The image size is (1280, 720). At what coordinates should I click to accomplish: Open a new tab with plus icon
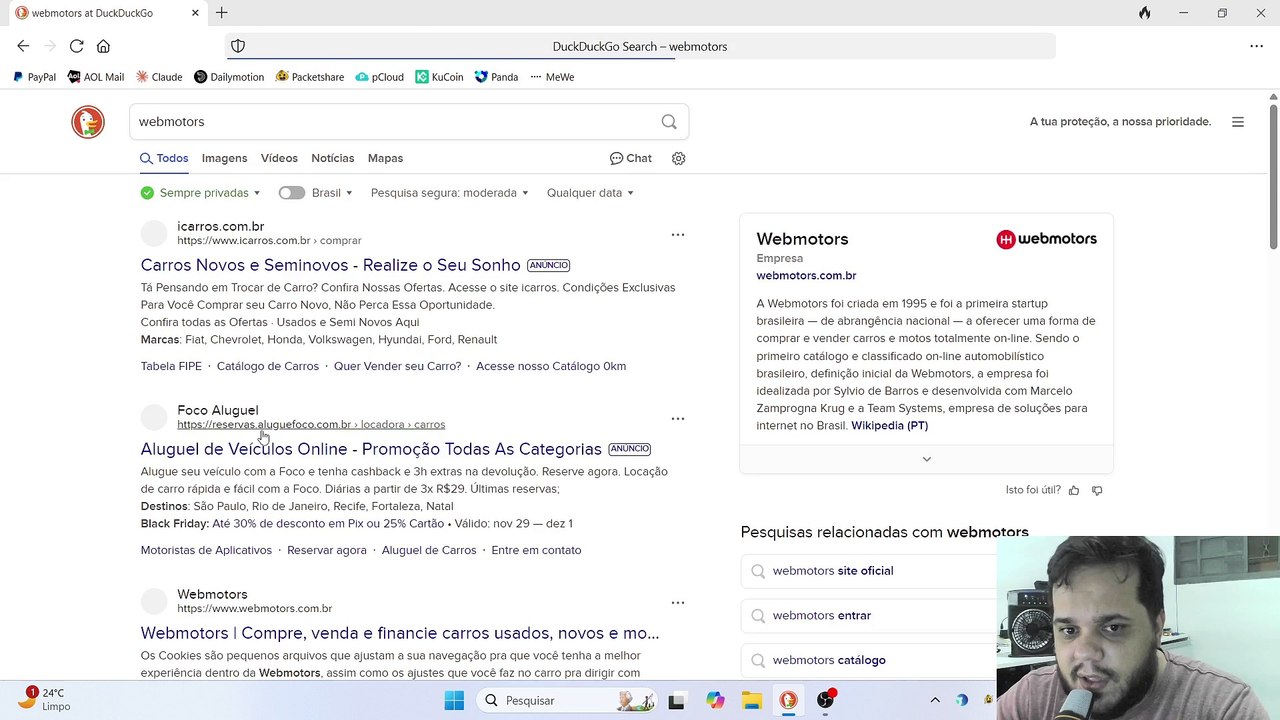pos(222,13)
